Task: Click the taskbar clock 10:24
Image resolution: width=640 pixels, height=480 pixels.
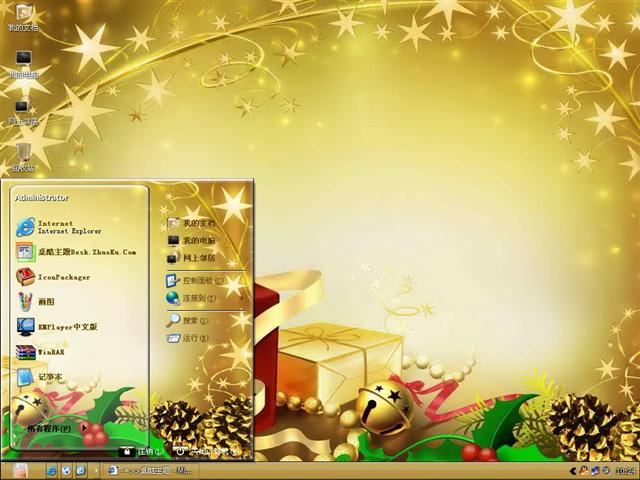Action: tap(626, 471)
